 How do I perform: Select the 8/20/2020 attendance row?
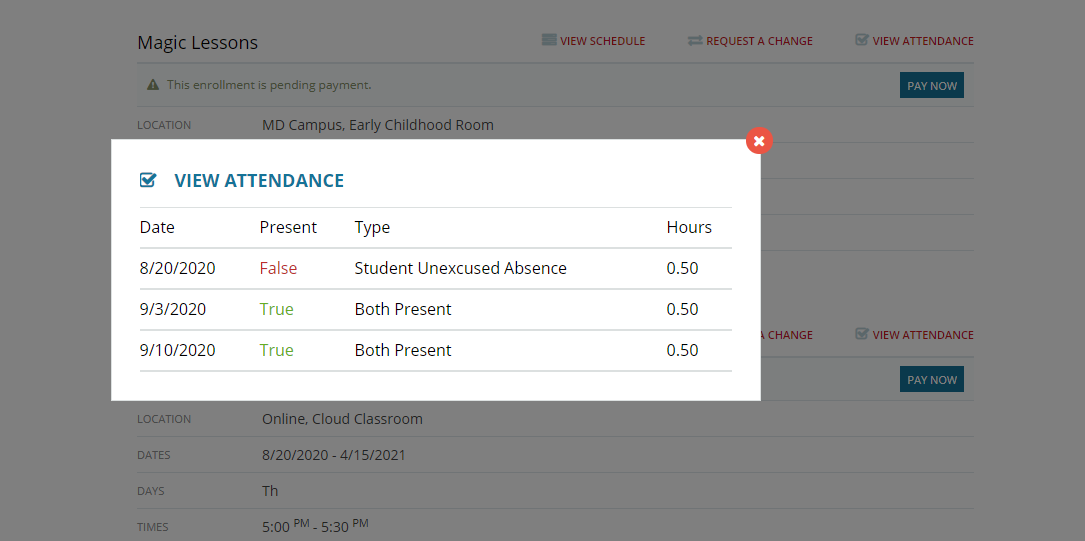point(436,268)
